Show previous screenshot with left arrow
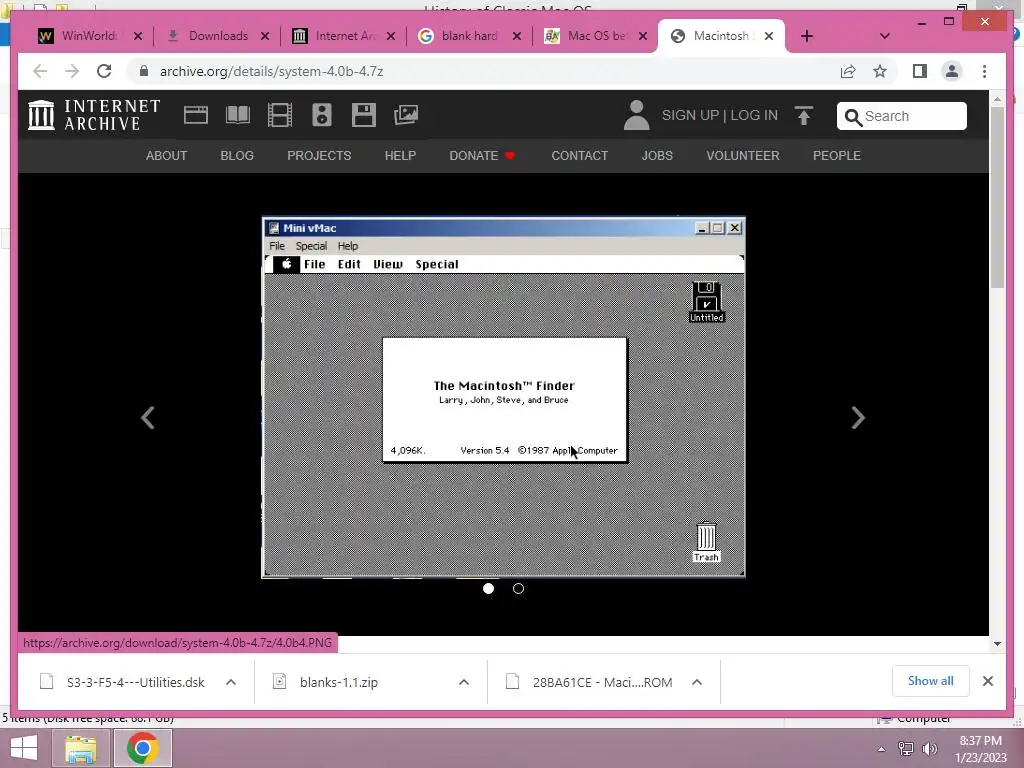This screenshot has height=768, width=1024. coord(148,418)
